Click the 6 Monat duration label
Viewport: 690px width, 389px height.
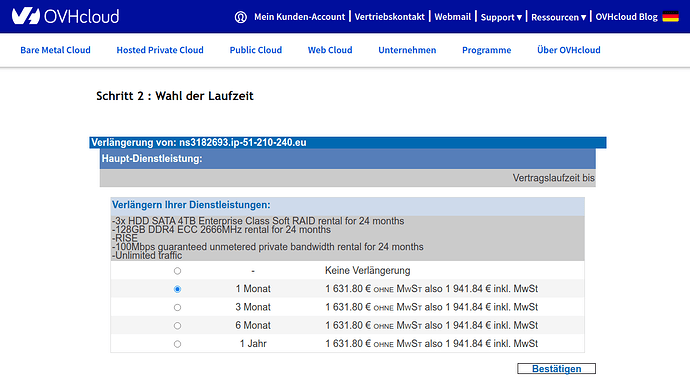point(253,326)
